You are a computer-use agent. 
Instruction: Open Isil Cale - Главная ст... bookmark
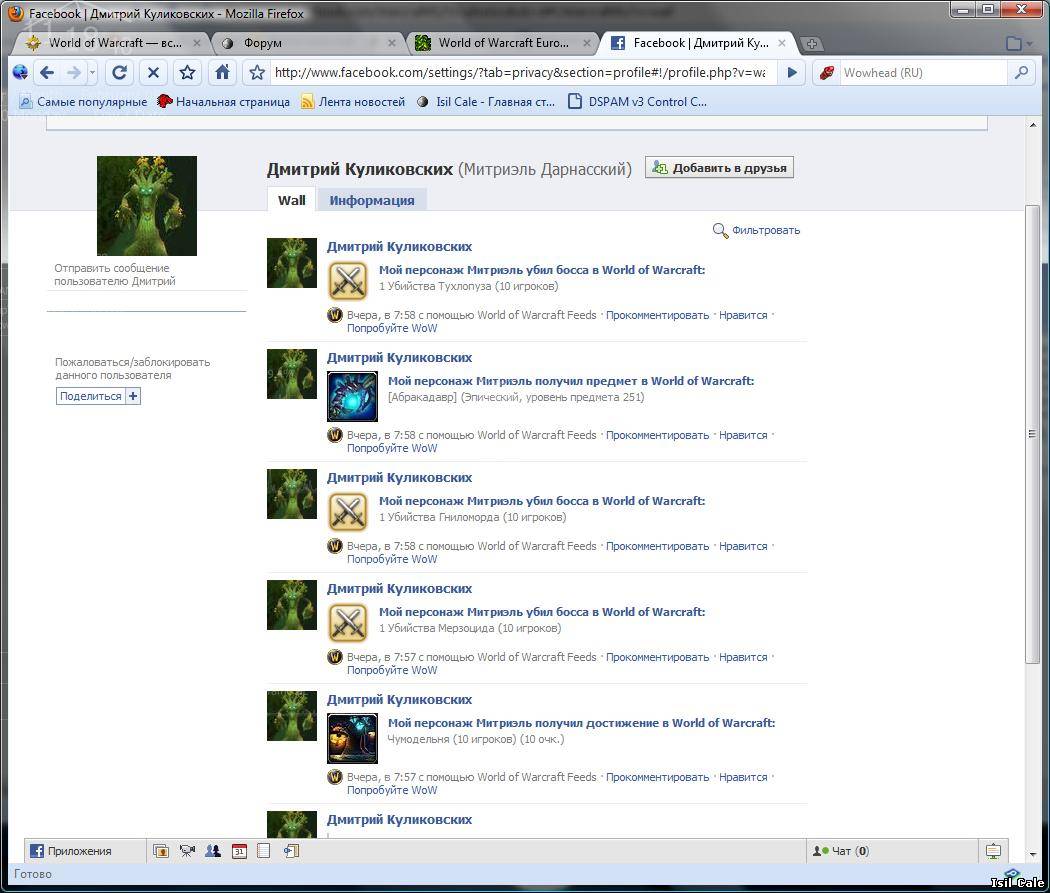tap(486, 102)
